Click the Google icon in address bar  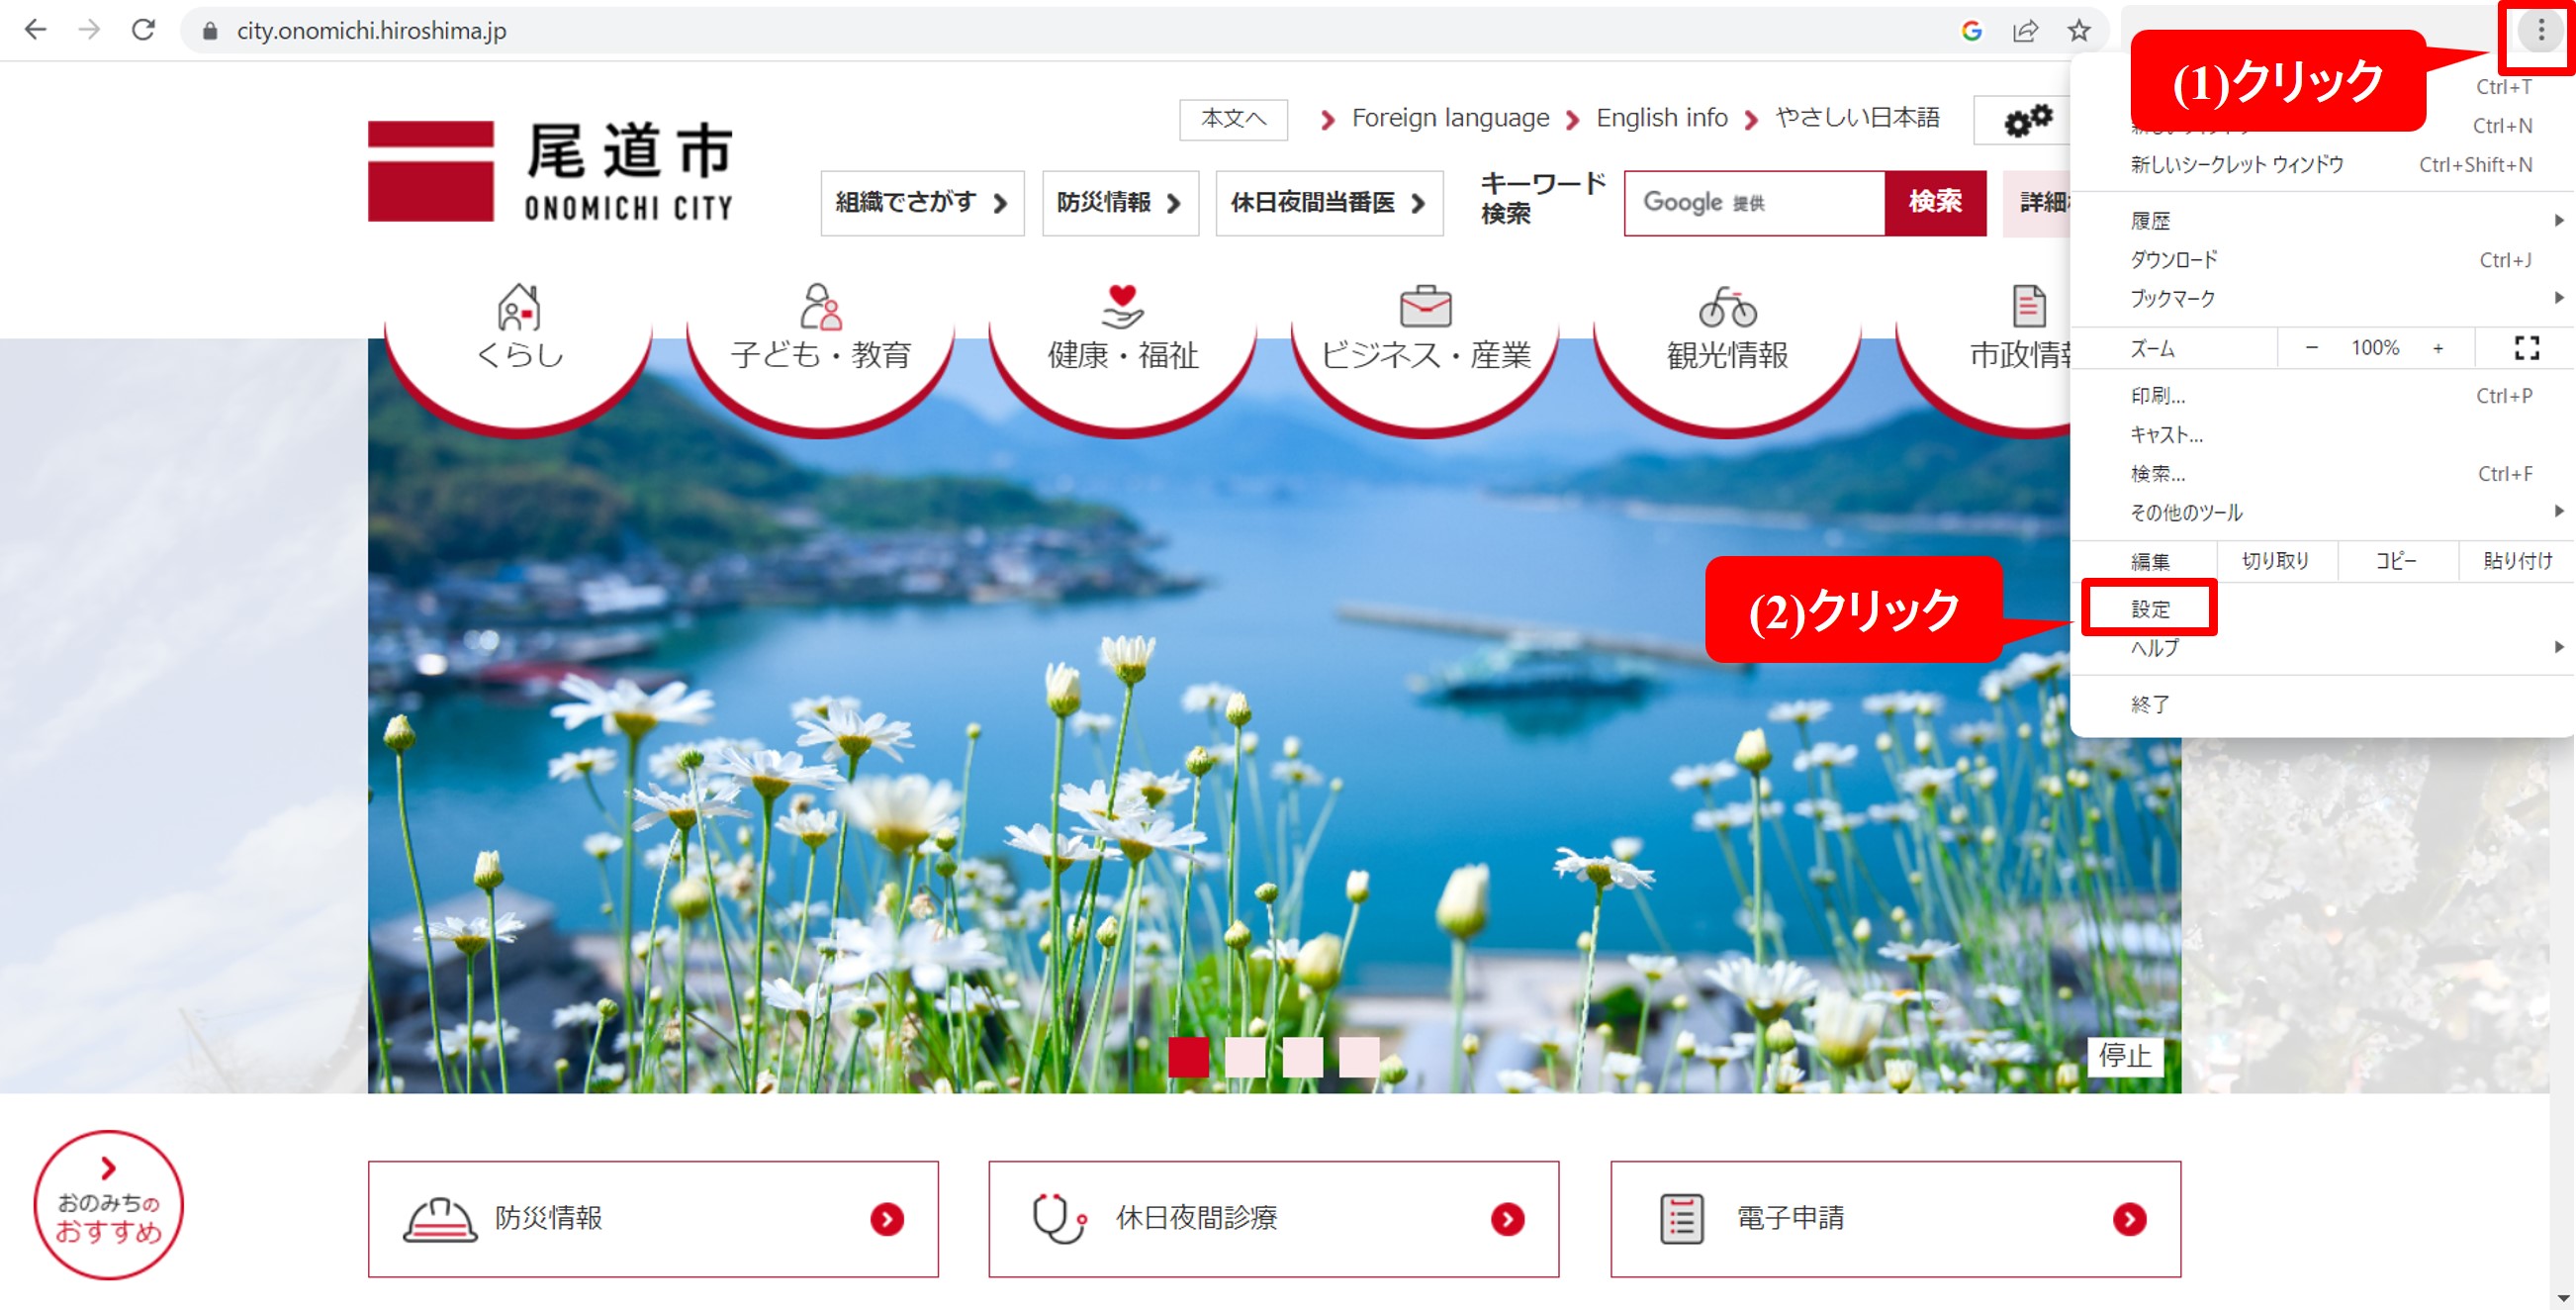click(x=1971, y=31)
